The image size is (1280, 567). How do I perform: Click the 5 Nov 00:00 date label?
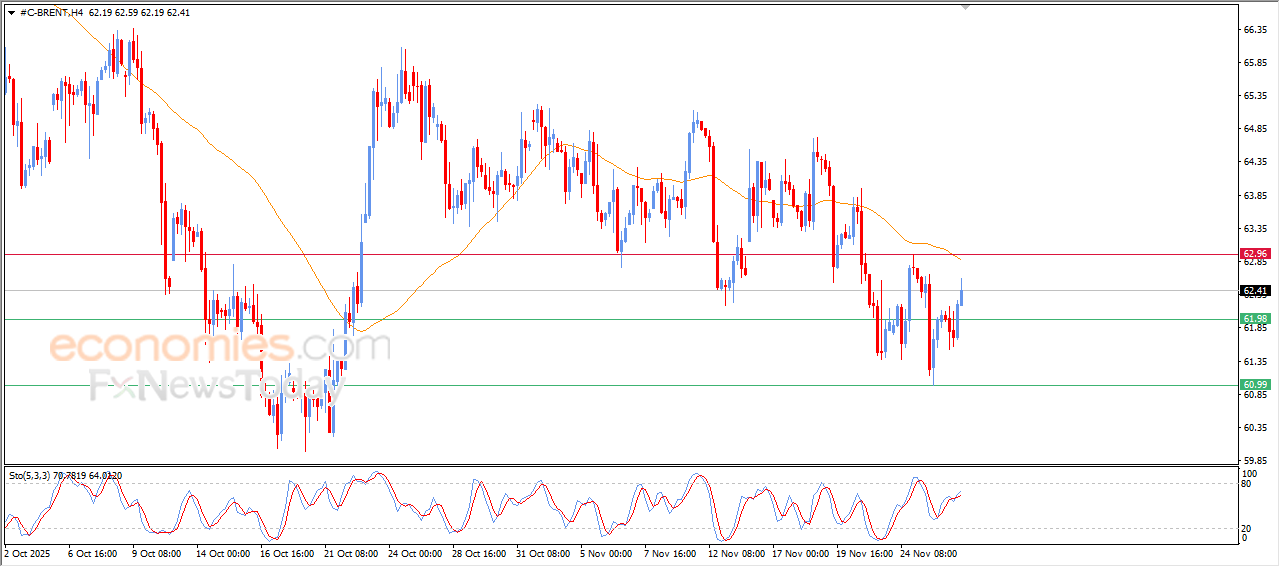[x=605, y=552]
